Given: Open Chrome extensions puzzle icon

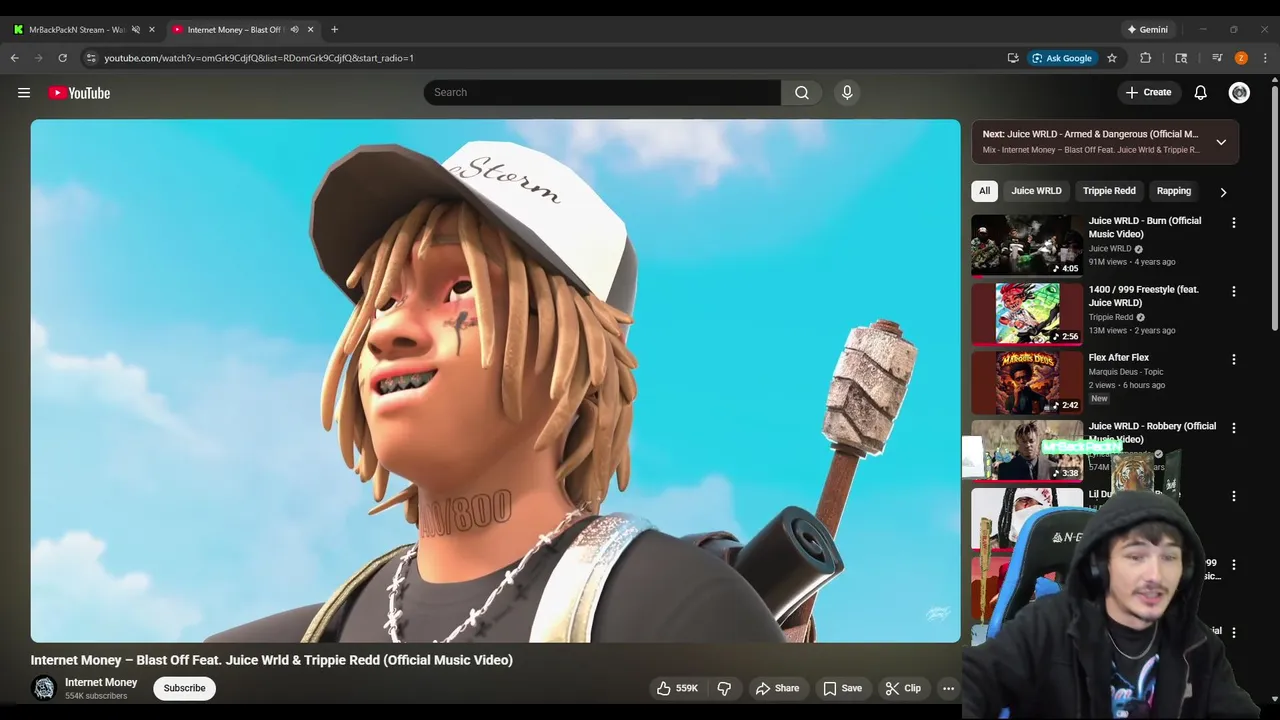Looking at the screenshot, I should coord(1146,58).
